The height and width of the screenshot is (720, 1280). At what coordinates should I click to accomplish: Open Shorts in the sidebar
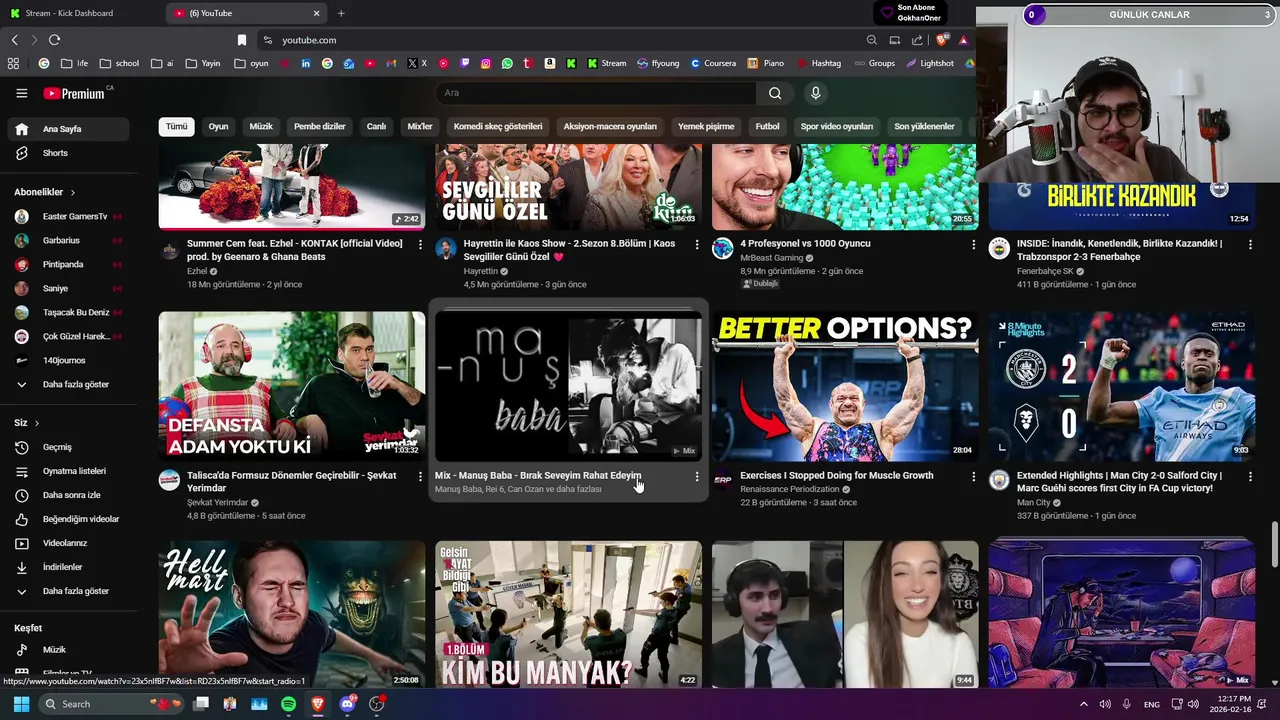(x=66, y=153)
